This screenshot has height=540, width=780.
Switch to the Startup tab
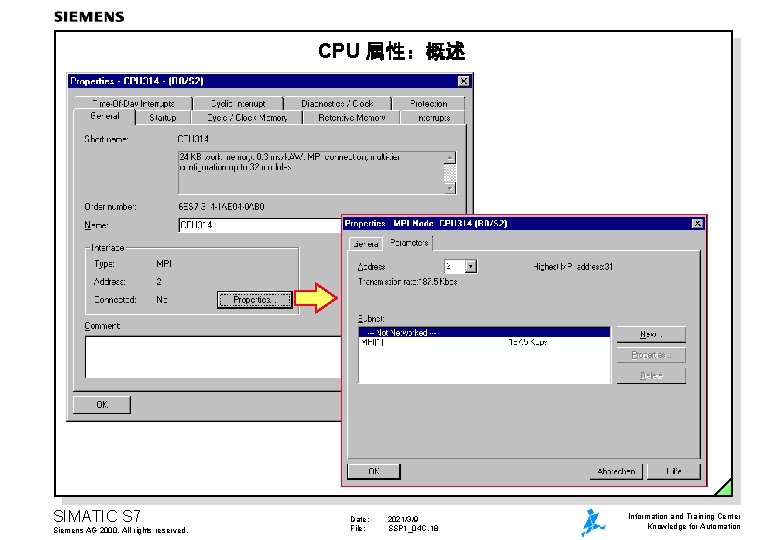163,117
